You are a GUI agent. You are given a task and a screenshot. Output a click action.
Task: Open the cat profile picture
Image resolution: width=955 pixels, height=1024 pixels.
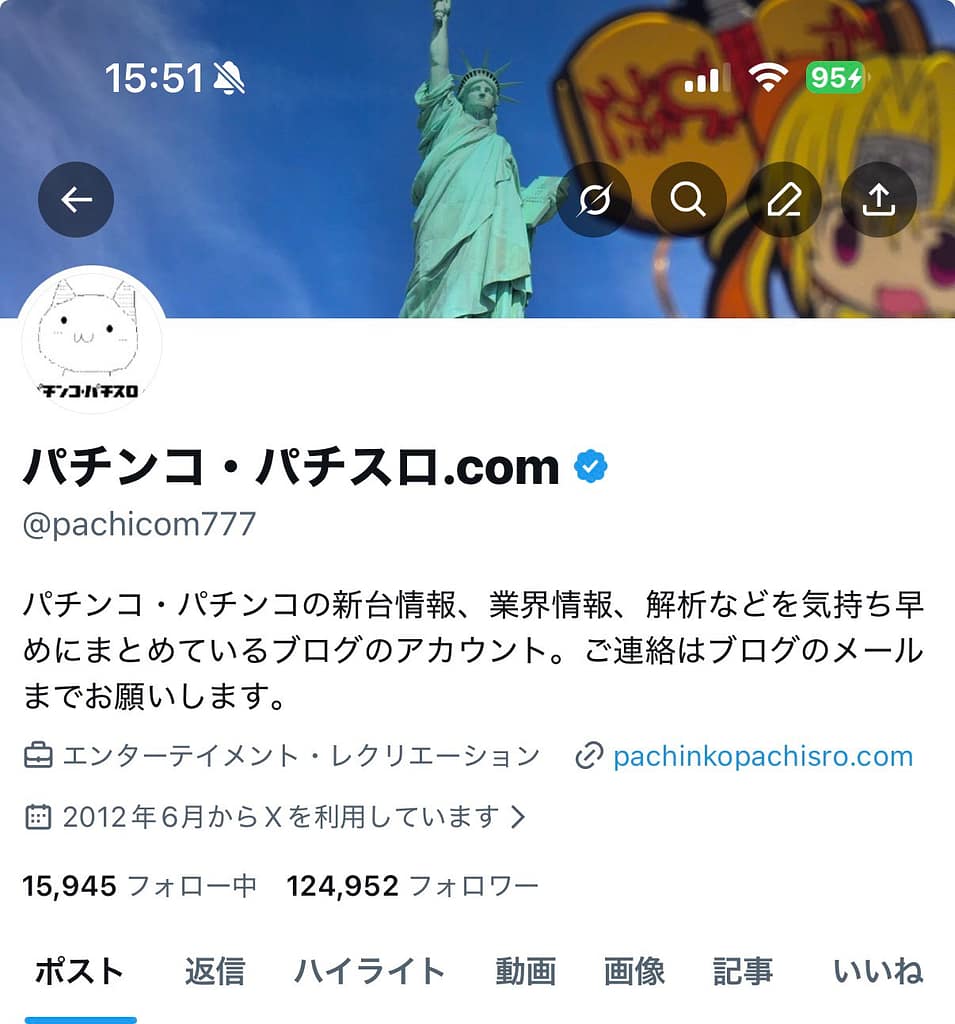[x=91, y=340]
